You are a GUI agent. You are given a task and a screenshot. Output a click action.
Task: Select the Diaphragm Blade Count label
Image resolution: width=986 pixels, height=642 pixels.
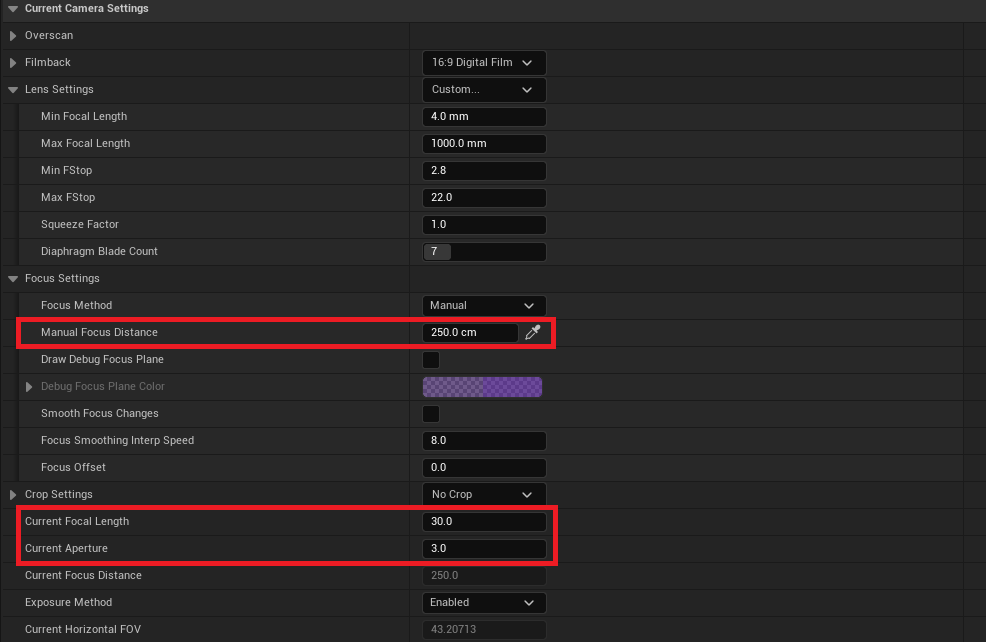(x=99, y=252)
